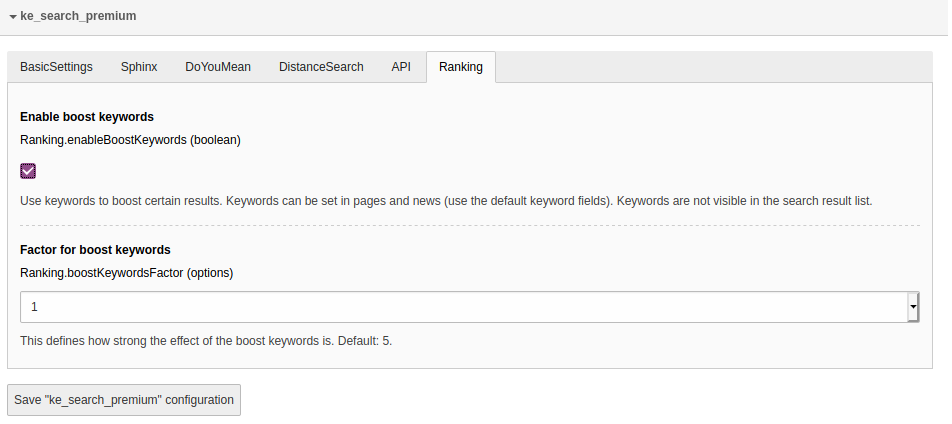
Task: Go to the DistanceSearch tab
Action: (321, 67)
